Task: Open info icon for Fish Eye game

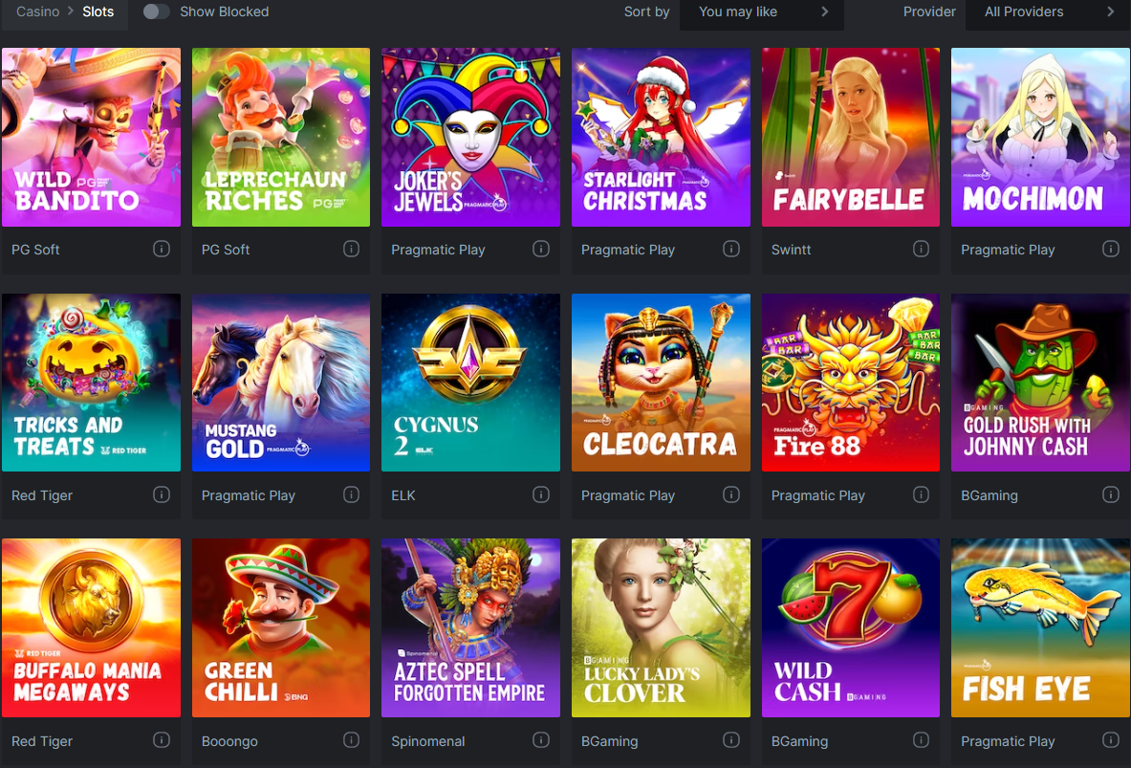Action: (x=1111, y=740)
